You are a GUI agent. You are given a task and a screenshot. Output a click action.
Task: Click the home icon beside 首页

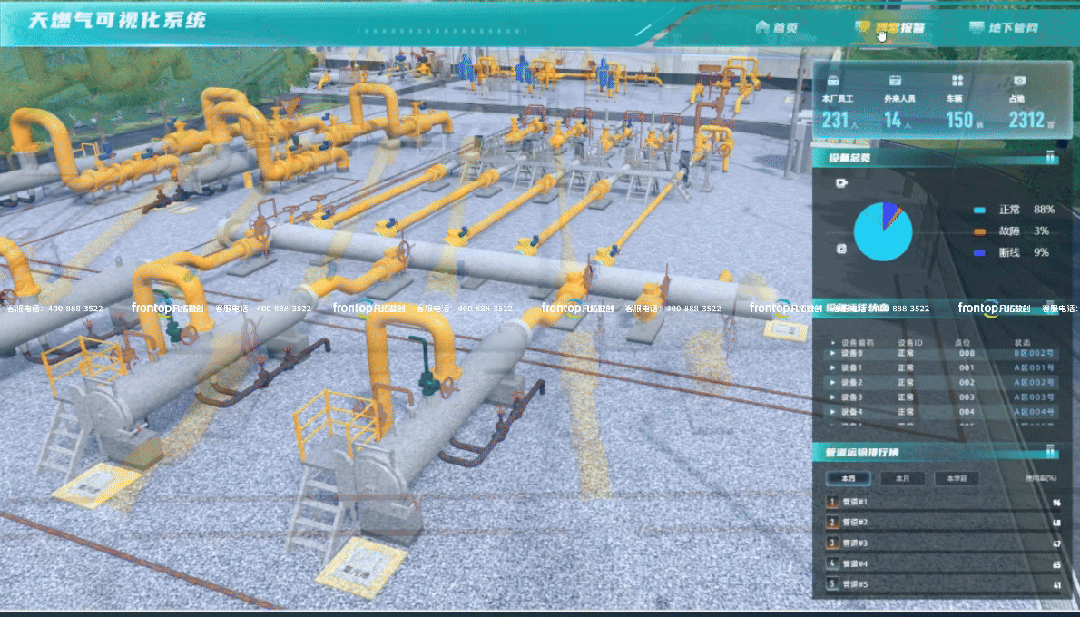763,28
